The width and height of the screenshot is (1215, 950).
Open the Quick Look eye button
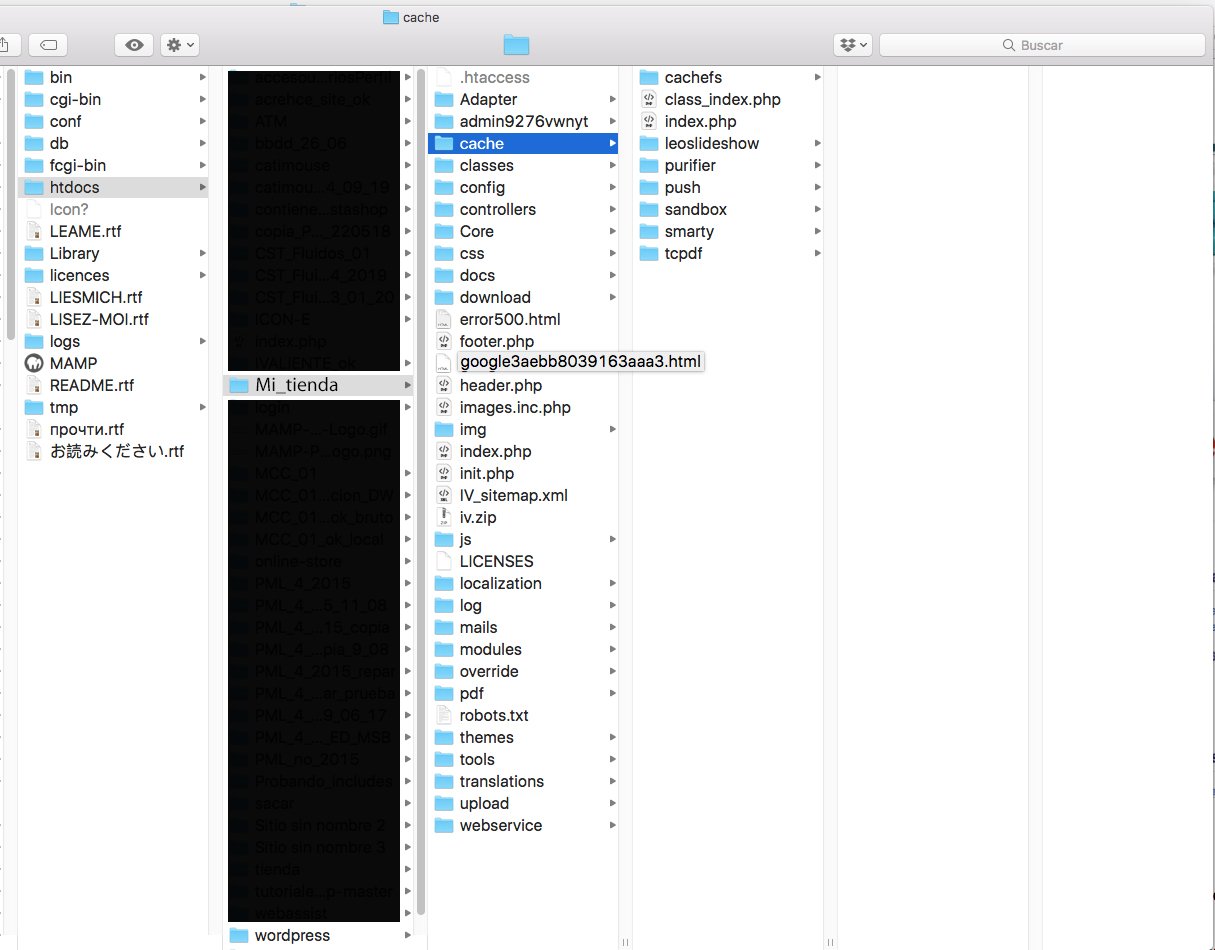point(134,45)
